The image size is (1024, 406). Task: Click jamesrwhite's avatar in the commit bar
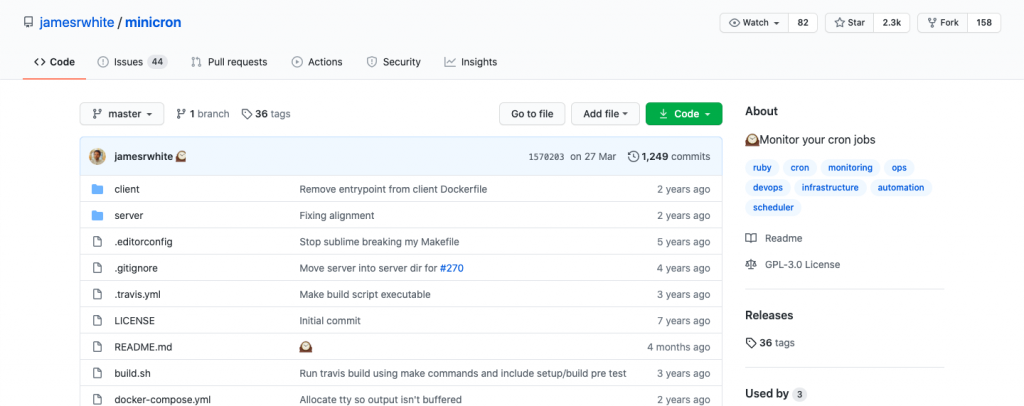click(x=97, y=157)
